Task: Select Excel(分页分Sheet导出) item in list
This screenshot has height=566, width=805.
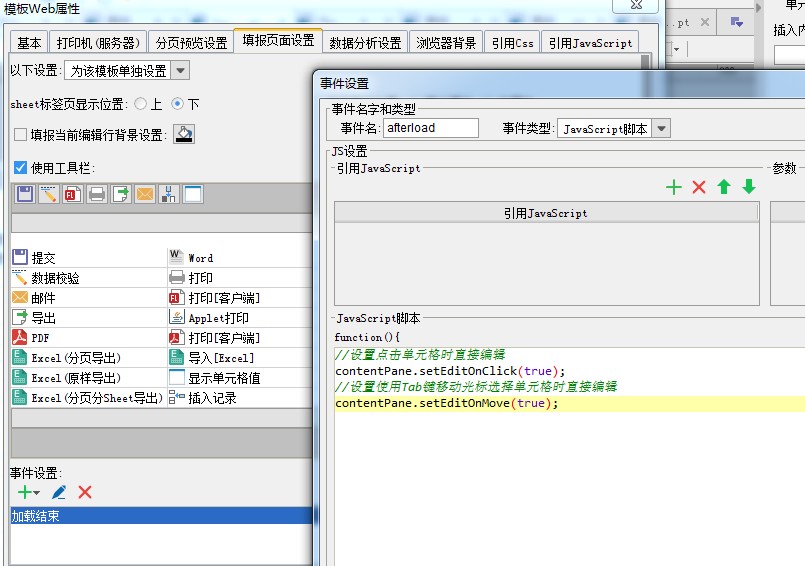Action: click(x=88, y=398)
